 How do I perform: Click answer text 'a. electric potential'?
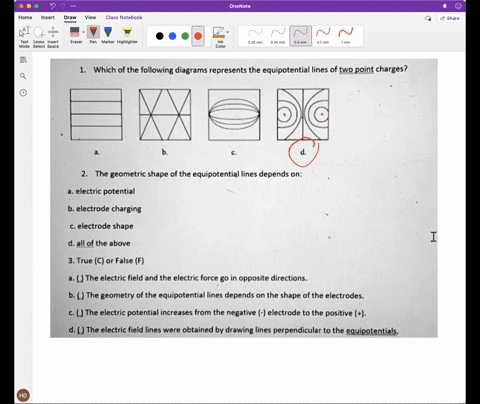101,191
